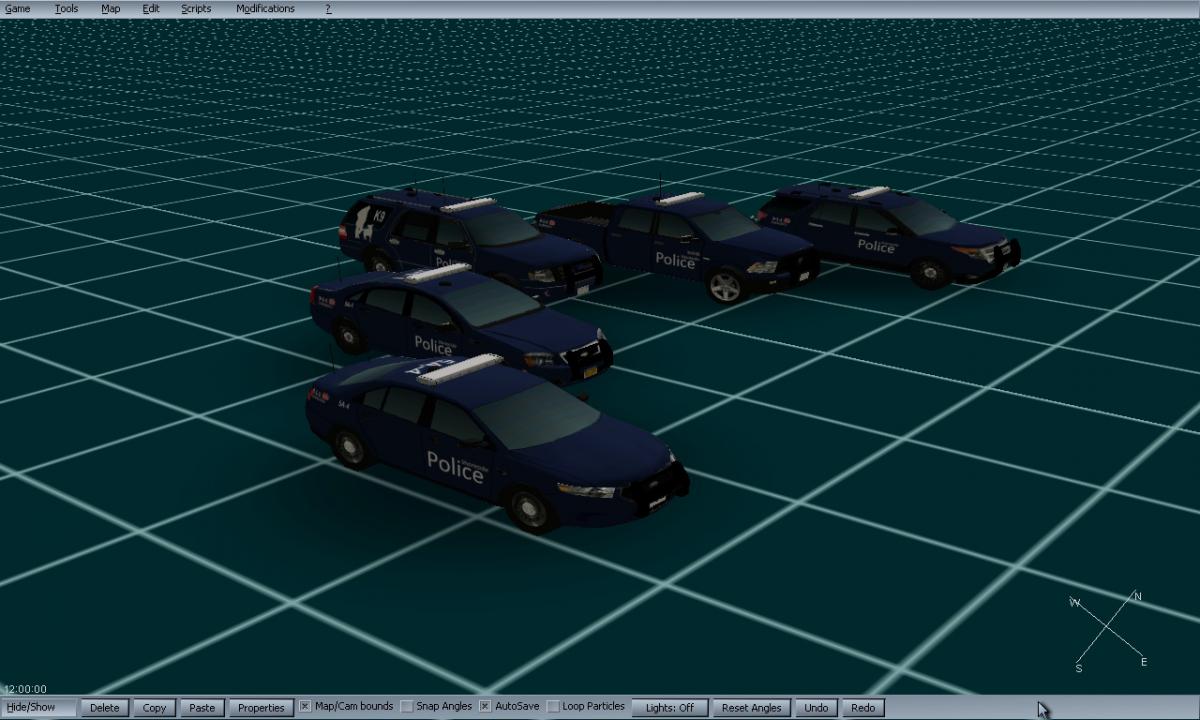
Task: Open the Tools menu
Action: click(x=66, y=8)
